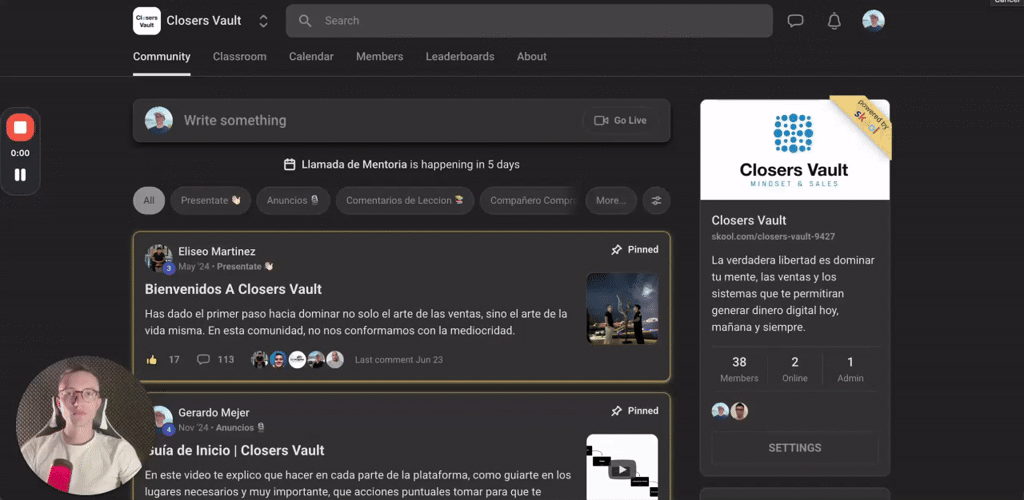Open Eliseo Martinez's profile avatar

159,258
